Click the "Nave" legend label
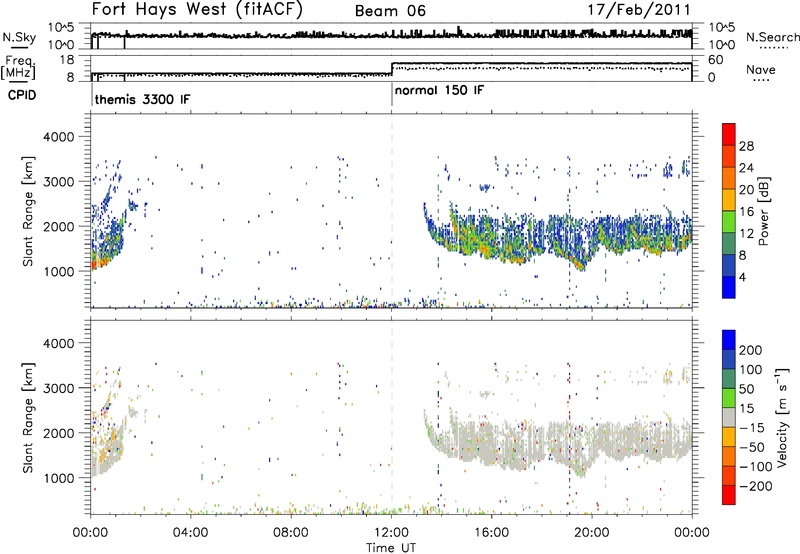 click(761, 69)
